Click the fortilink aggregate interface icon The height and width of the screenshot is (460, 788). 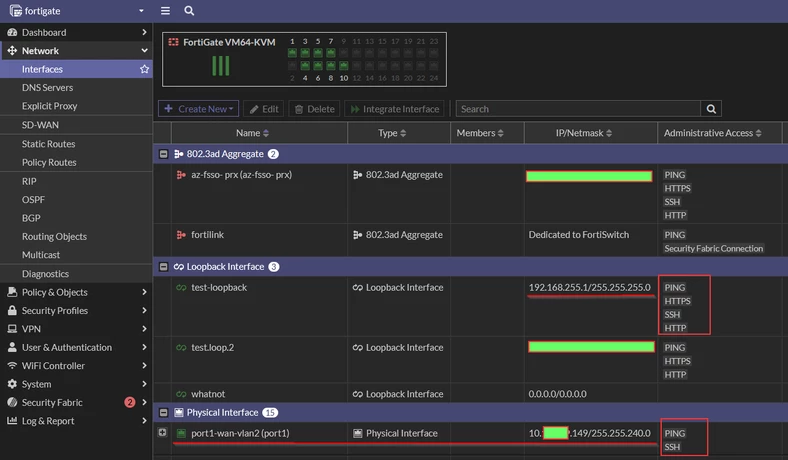(181, 235)
